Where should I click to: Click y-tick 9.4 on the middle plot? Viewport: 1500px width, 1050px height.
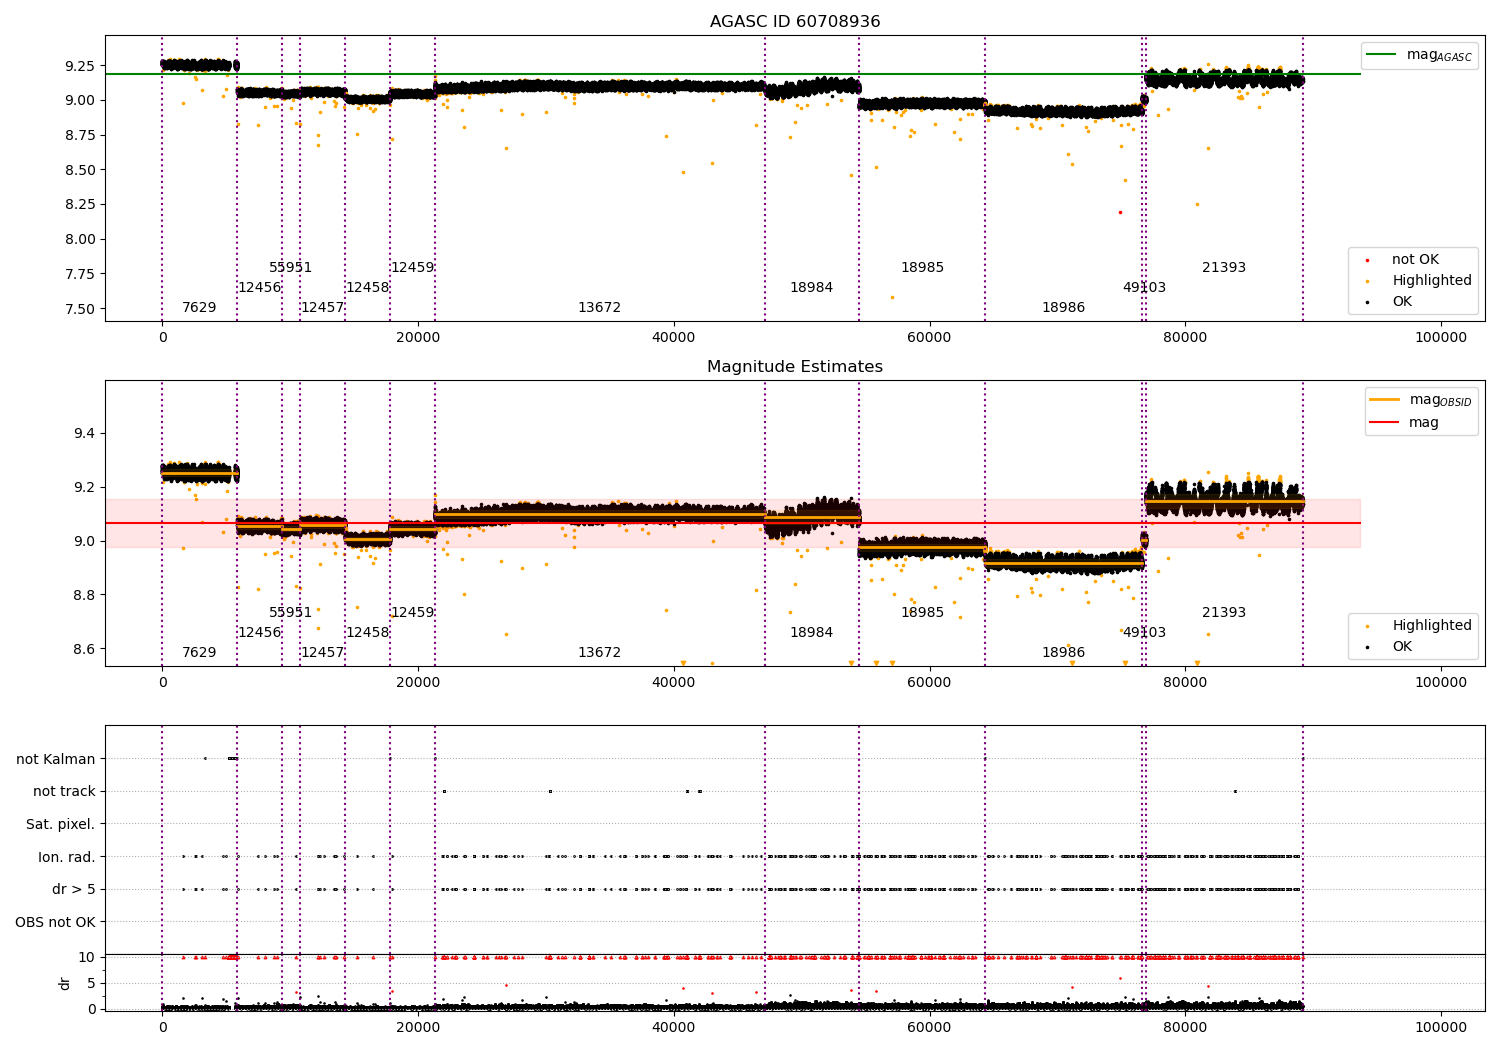(85, 434)
